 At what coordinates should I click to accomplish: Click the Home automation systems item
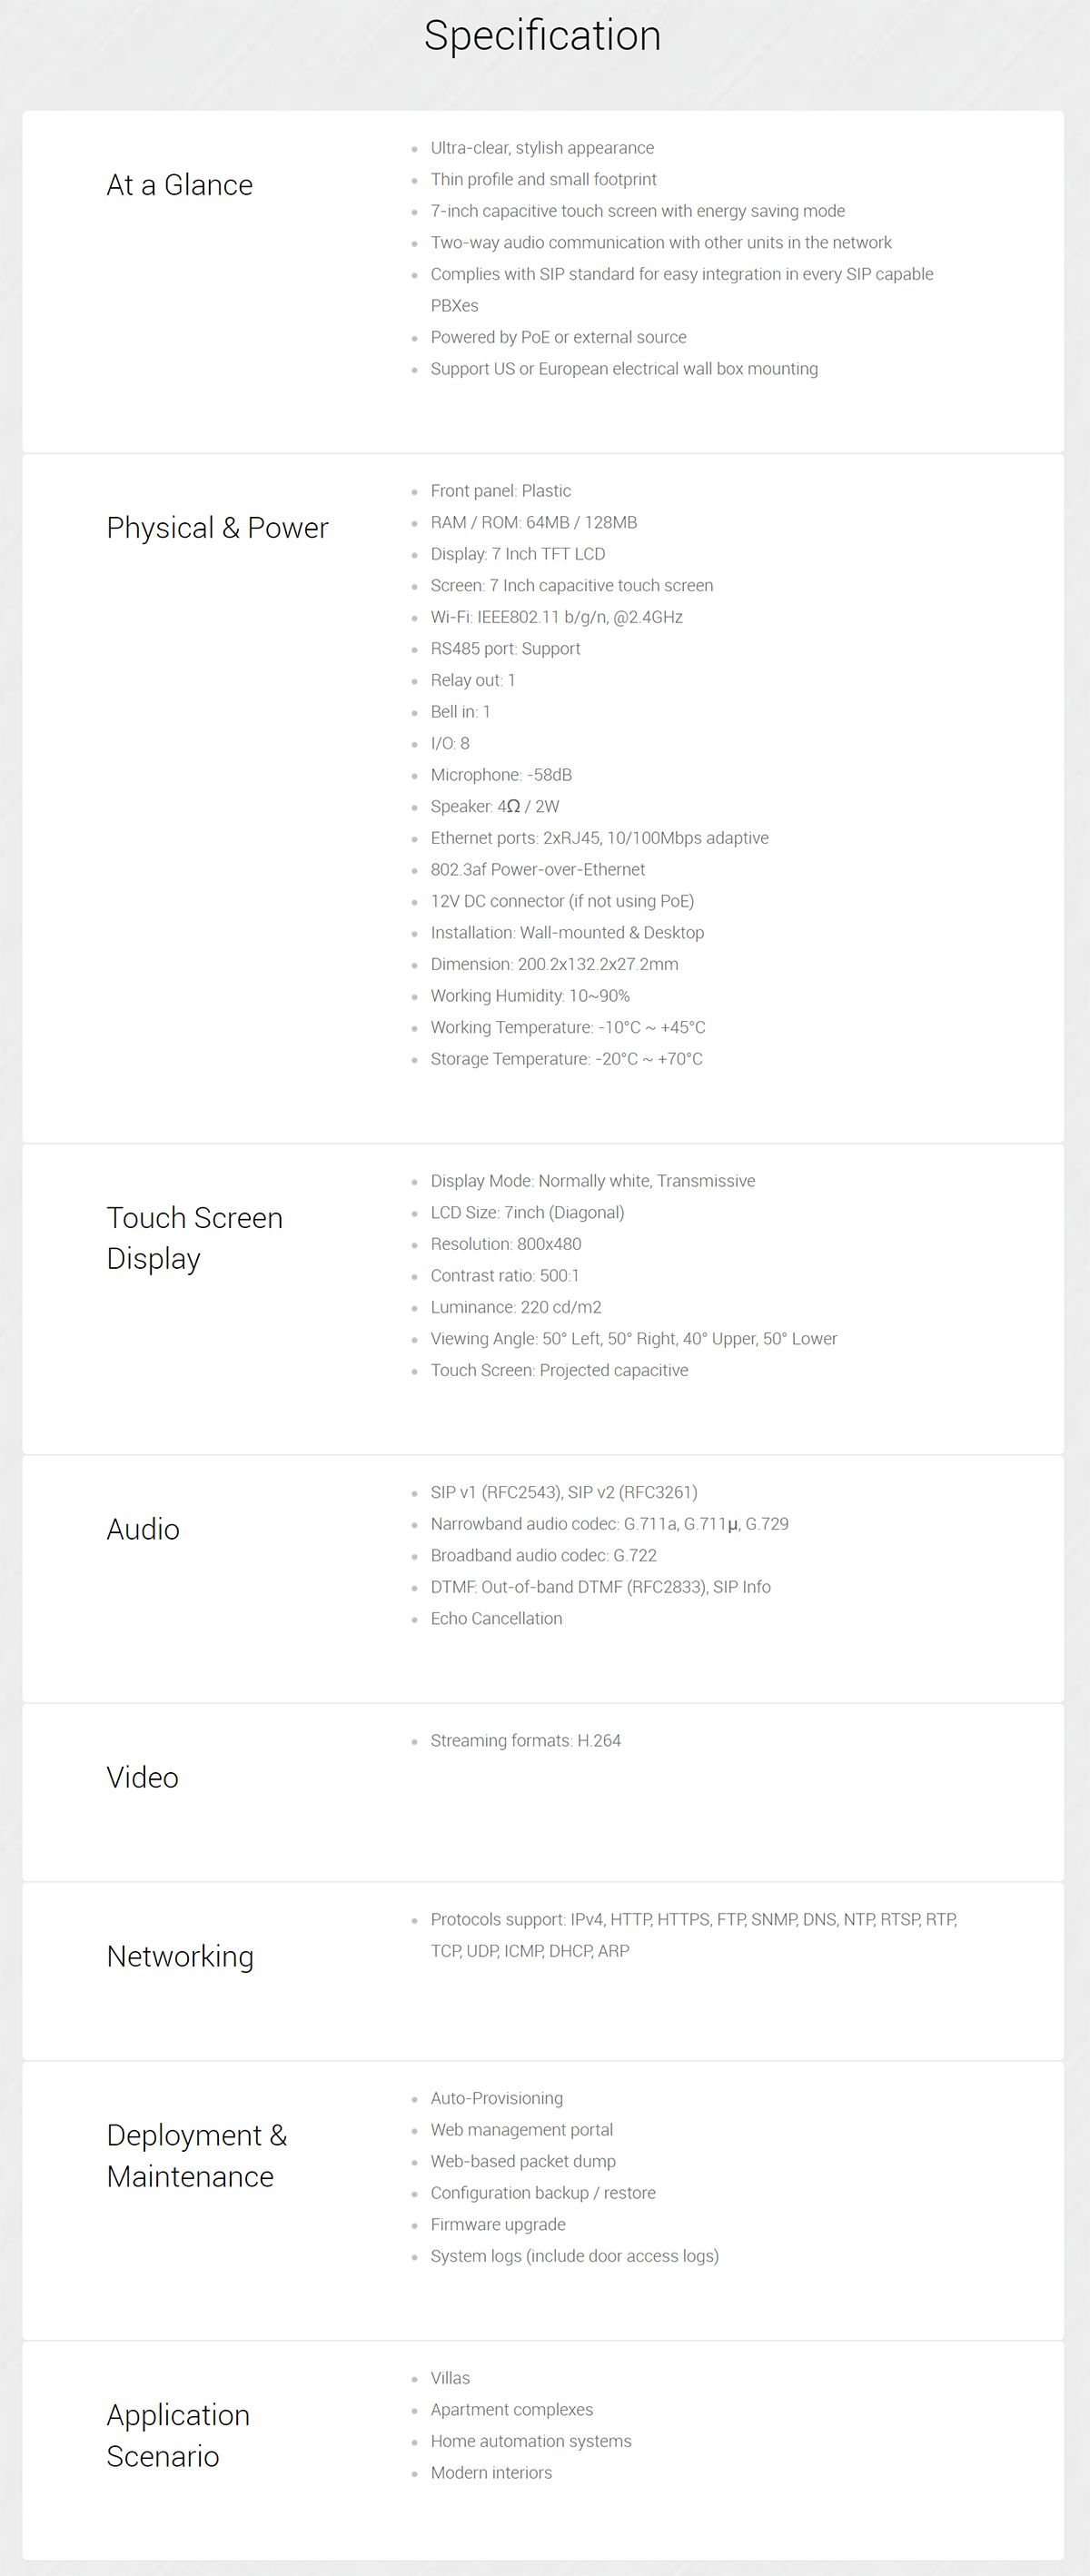531,2441
